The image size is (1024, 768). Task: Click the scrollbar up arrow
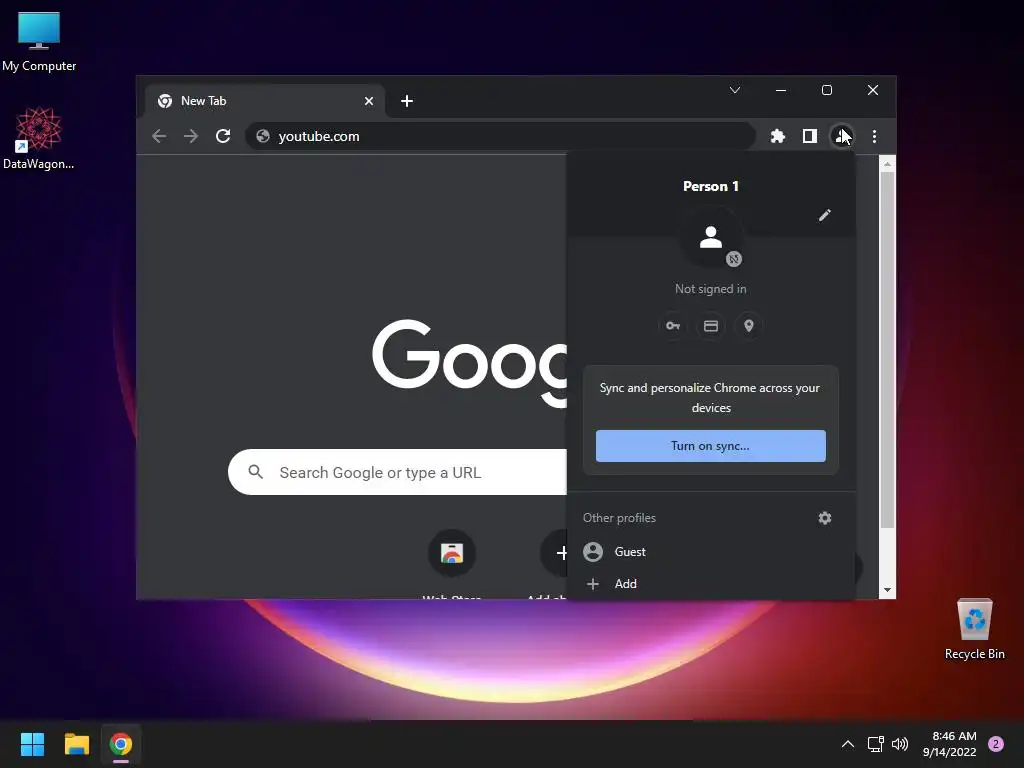[x=887, y=164]
